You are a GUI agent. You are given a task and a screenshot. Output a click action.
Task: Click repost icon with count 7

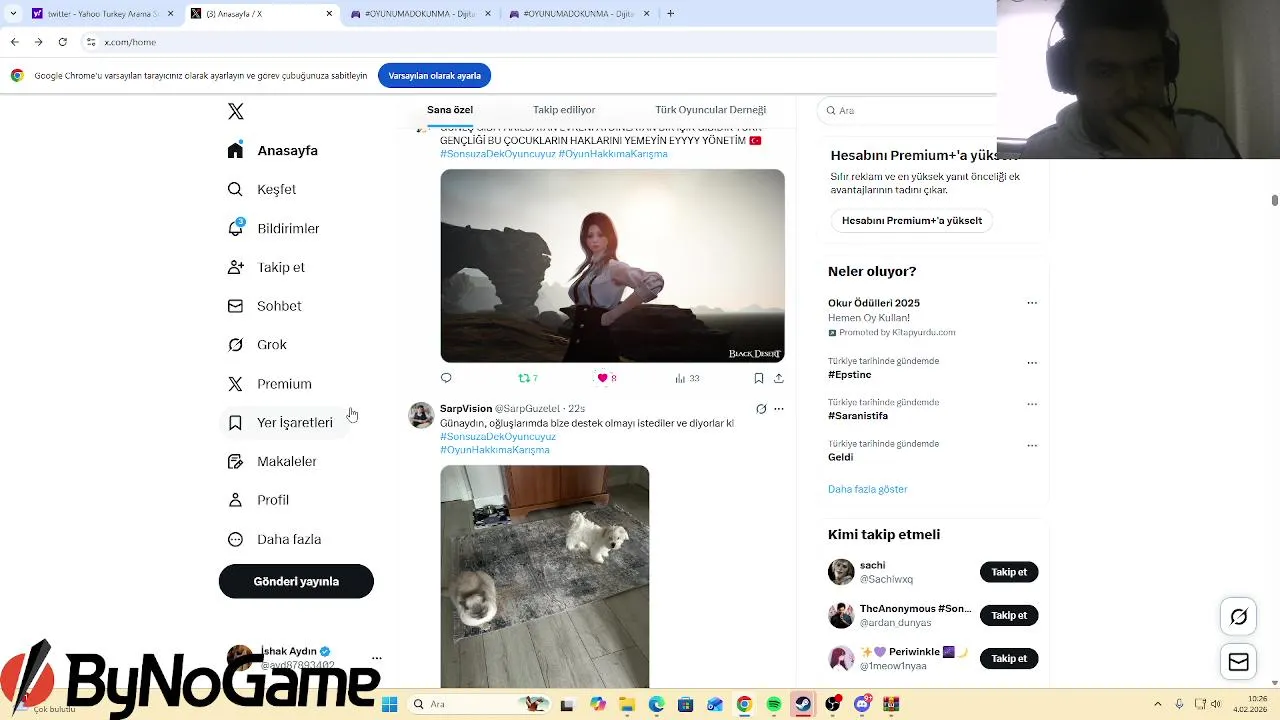pos(527,378)
